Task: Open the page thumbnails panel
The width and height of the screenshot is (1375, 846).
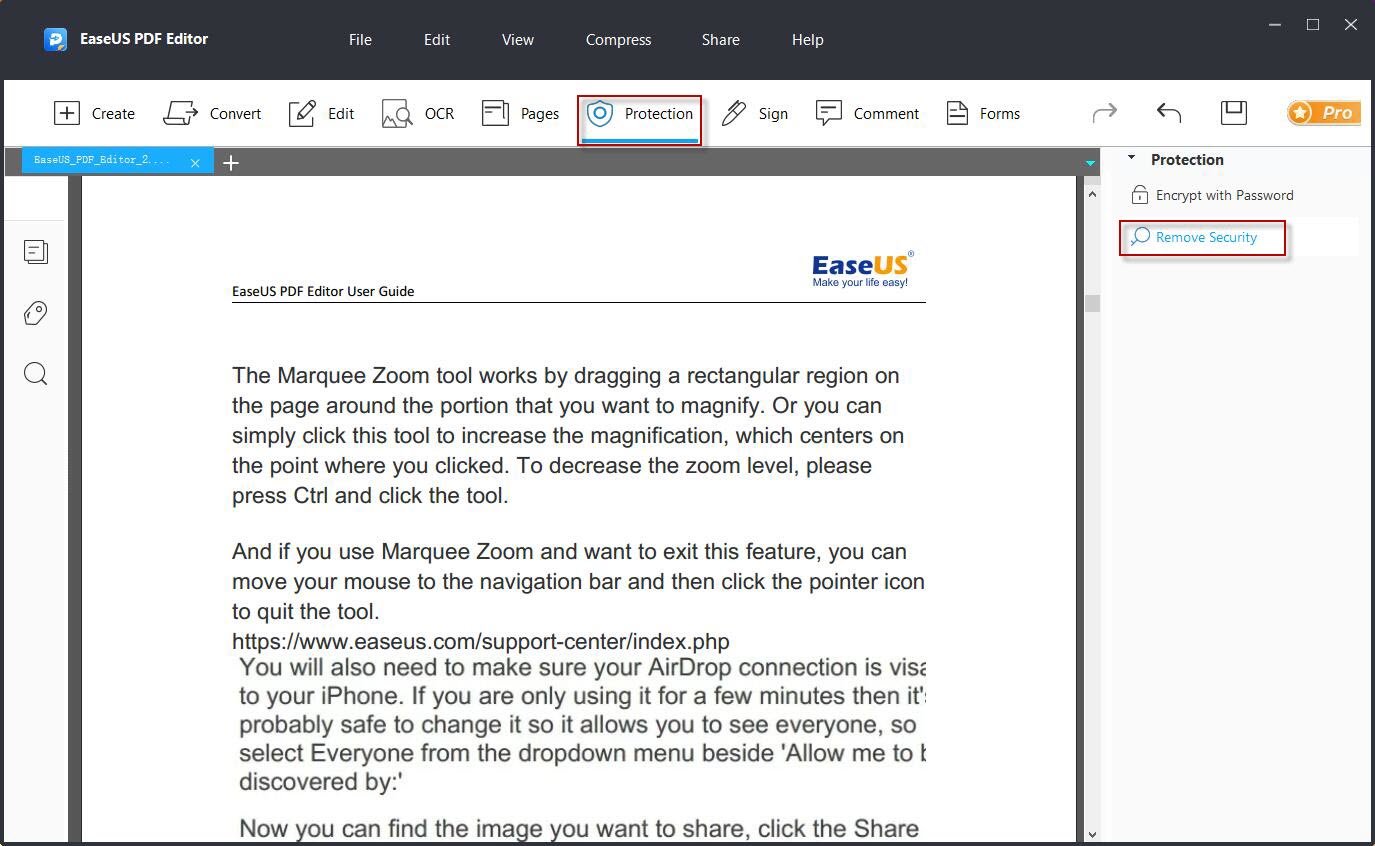Action: pyautogui.click(x=36, y=252)
